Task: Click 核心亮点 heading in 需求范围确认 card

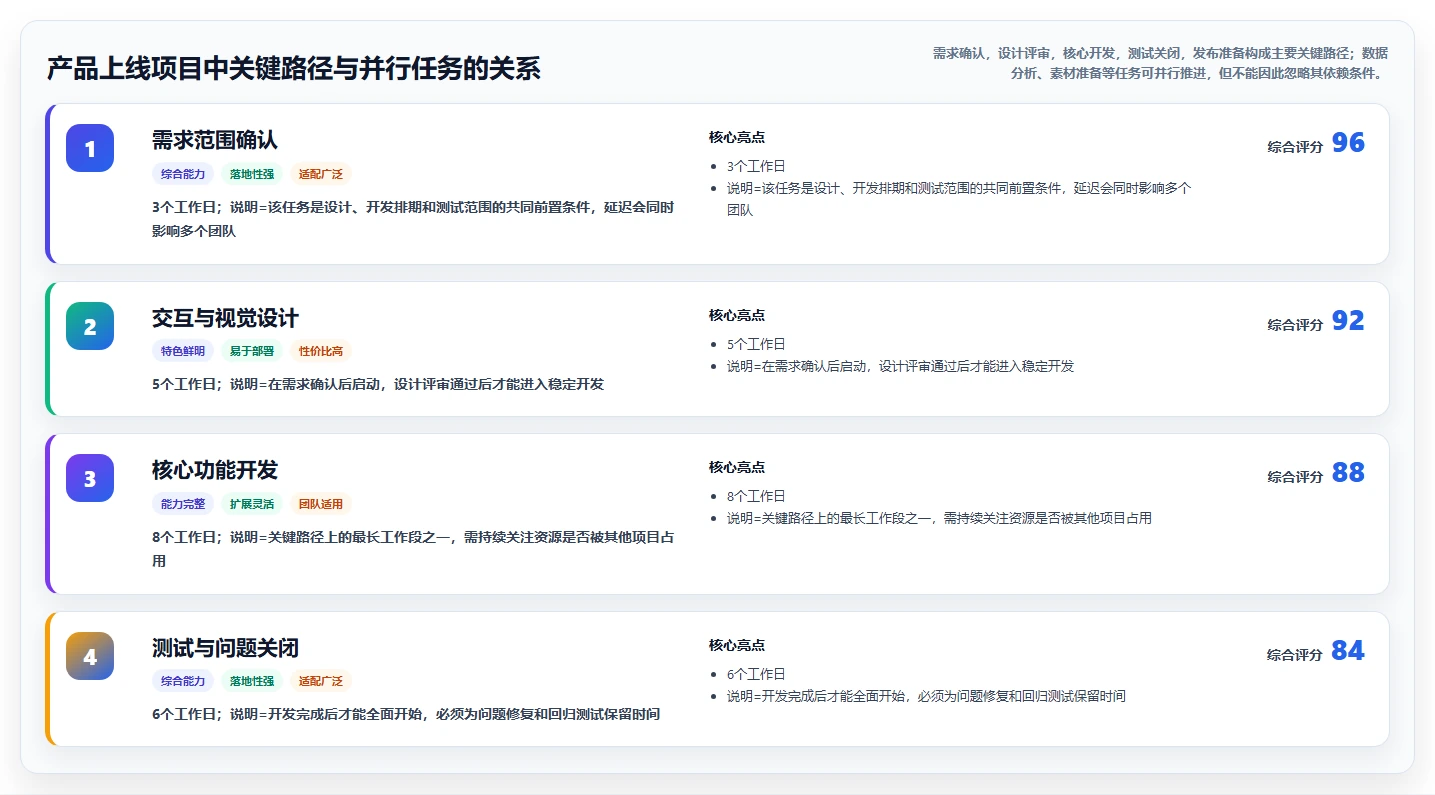Action: tap(737, 138)
